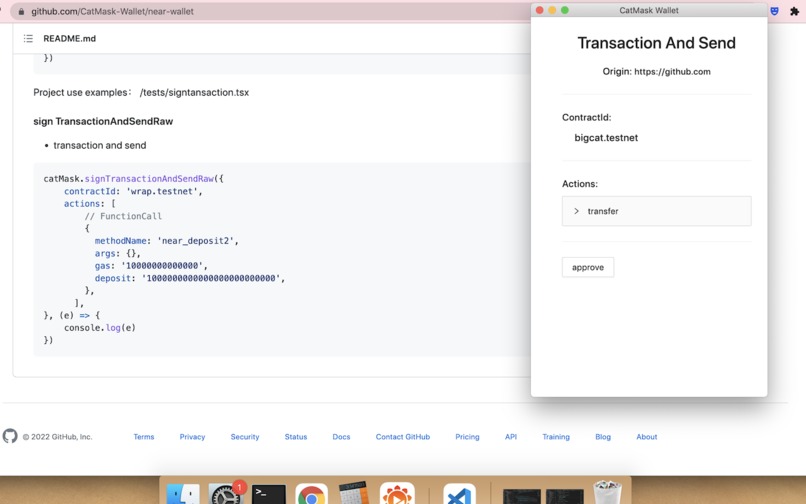Click the first minimized window thumbnail in dock

coord(522,496)
